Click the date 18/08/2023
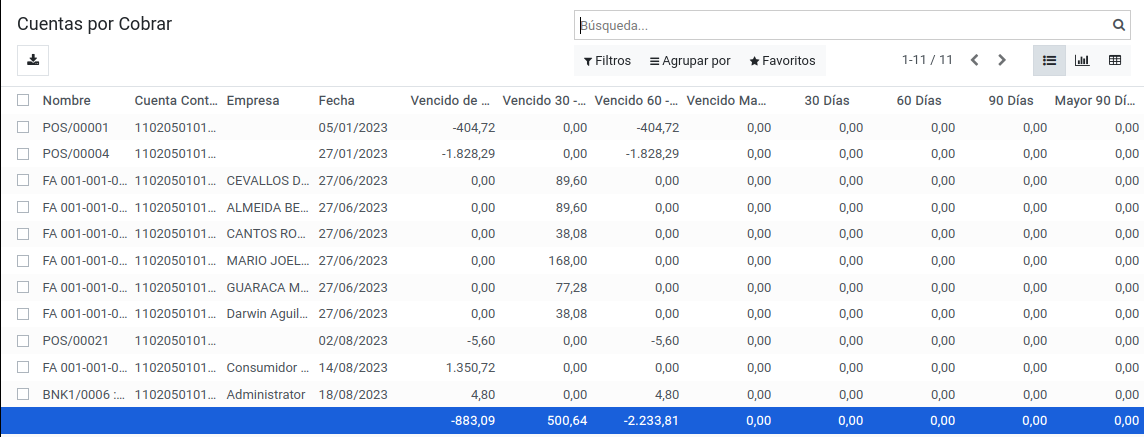1144x437 pixels. (353, 394)
